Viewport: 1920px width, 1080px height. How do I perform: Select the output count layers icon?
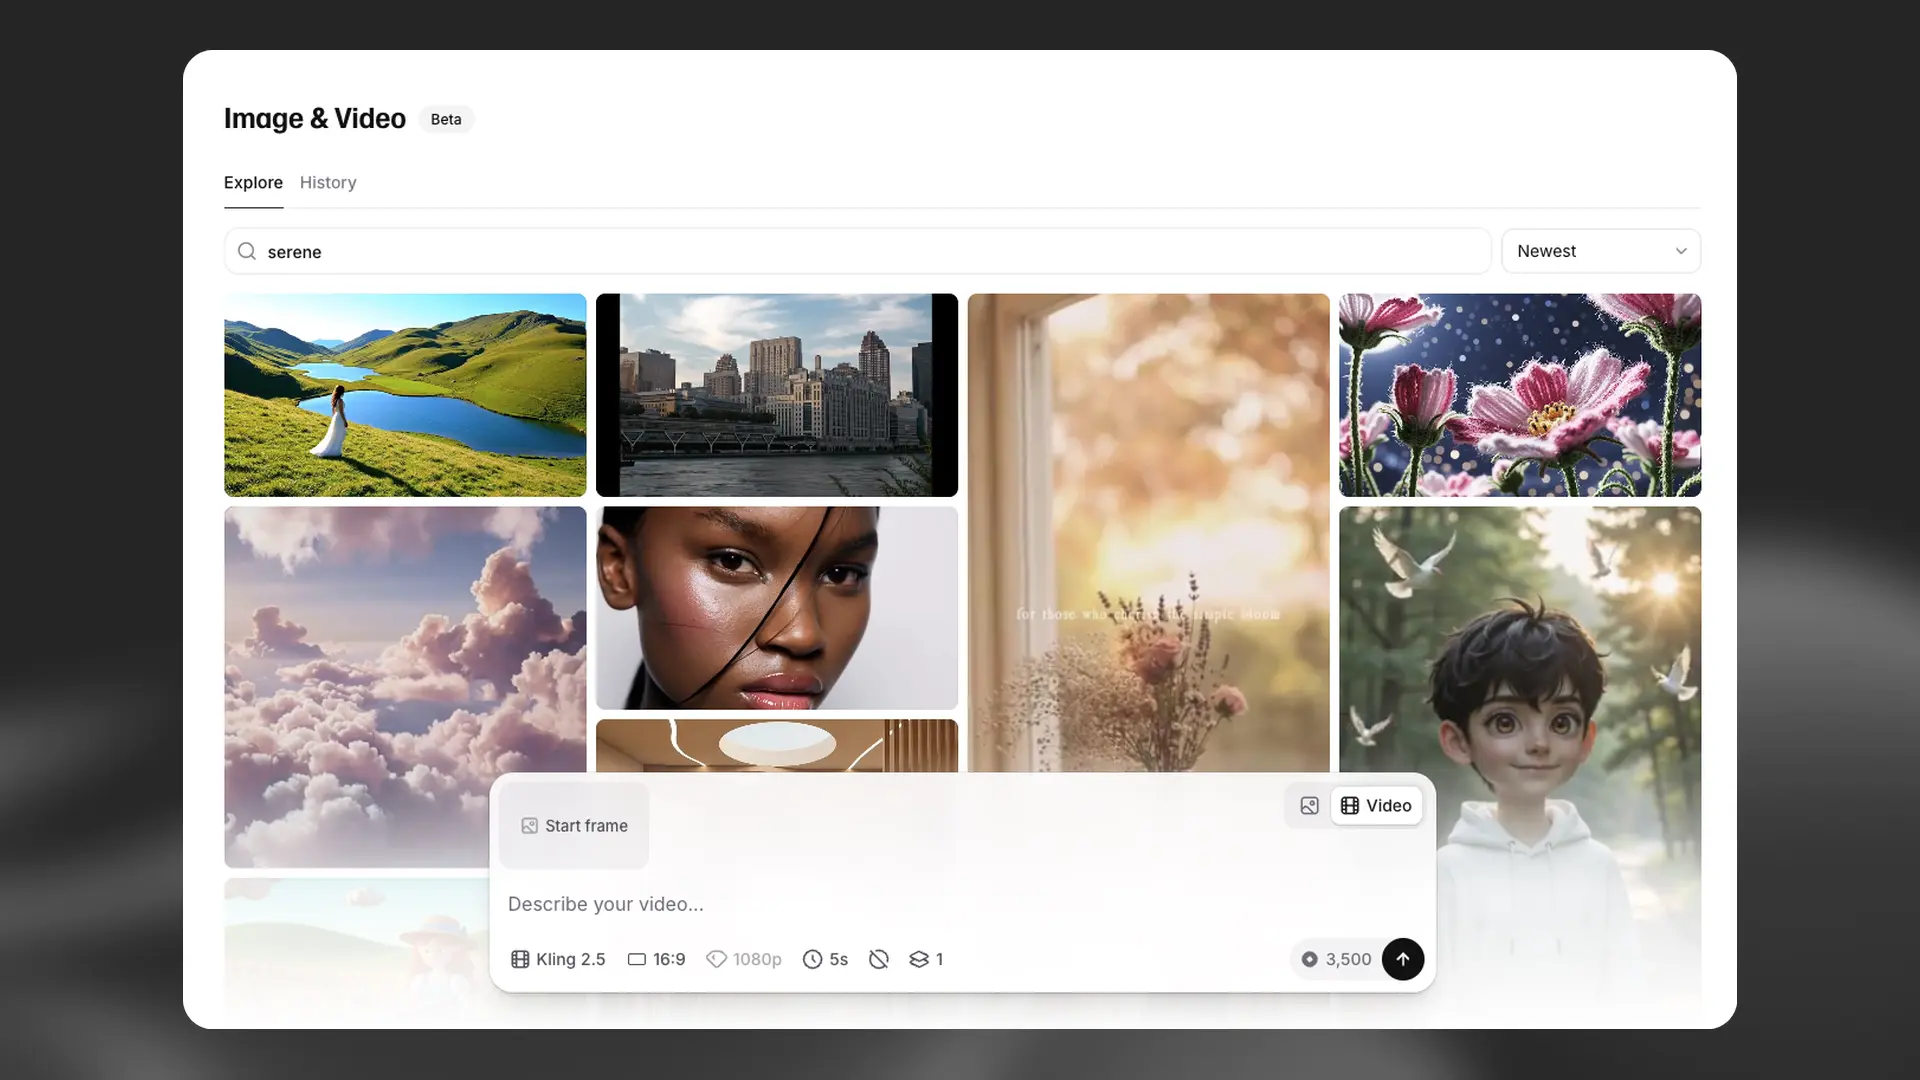tap(920, 959)
